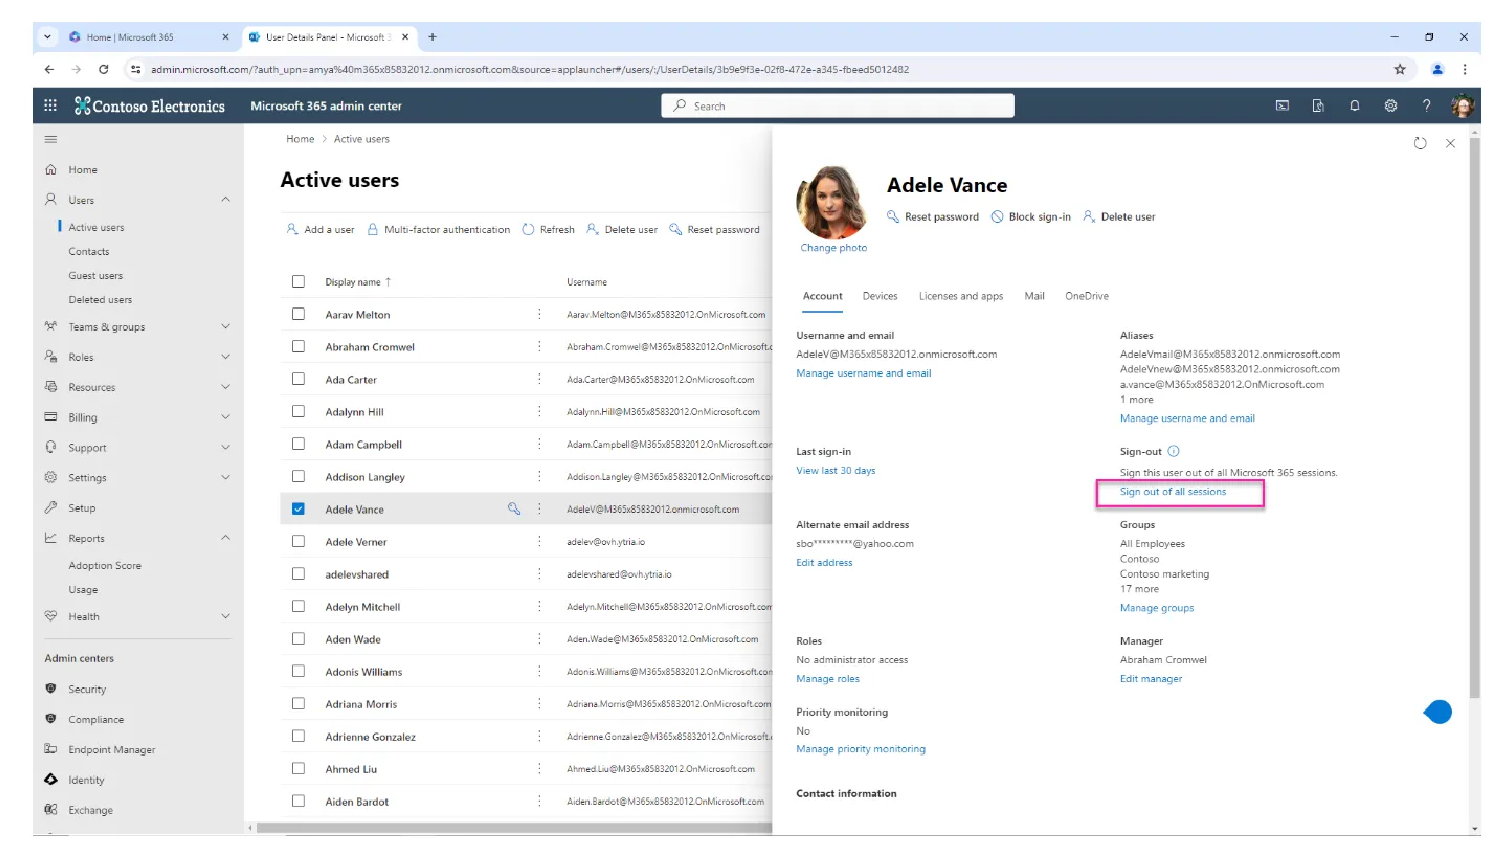
Task: Uncheck the Adele Vance checkbox
Action: (298, 509)
